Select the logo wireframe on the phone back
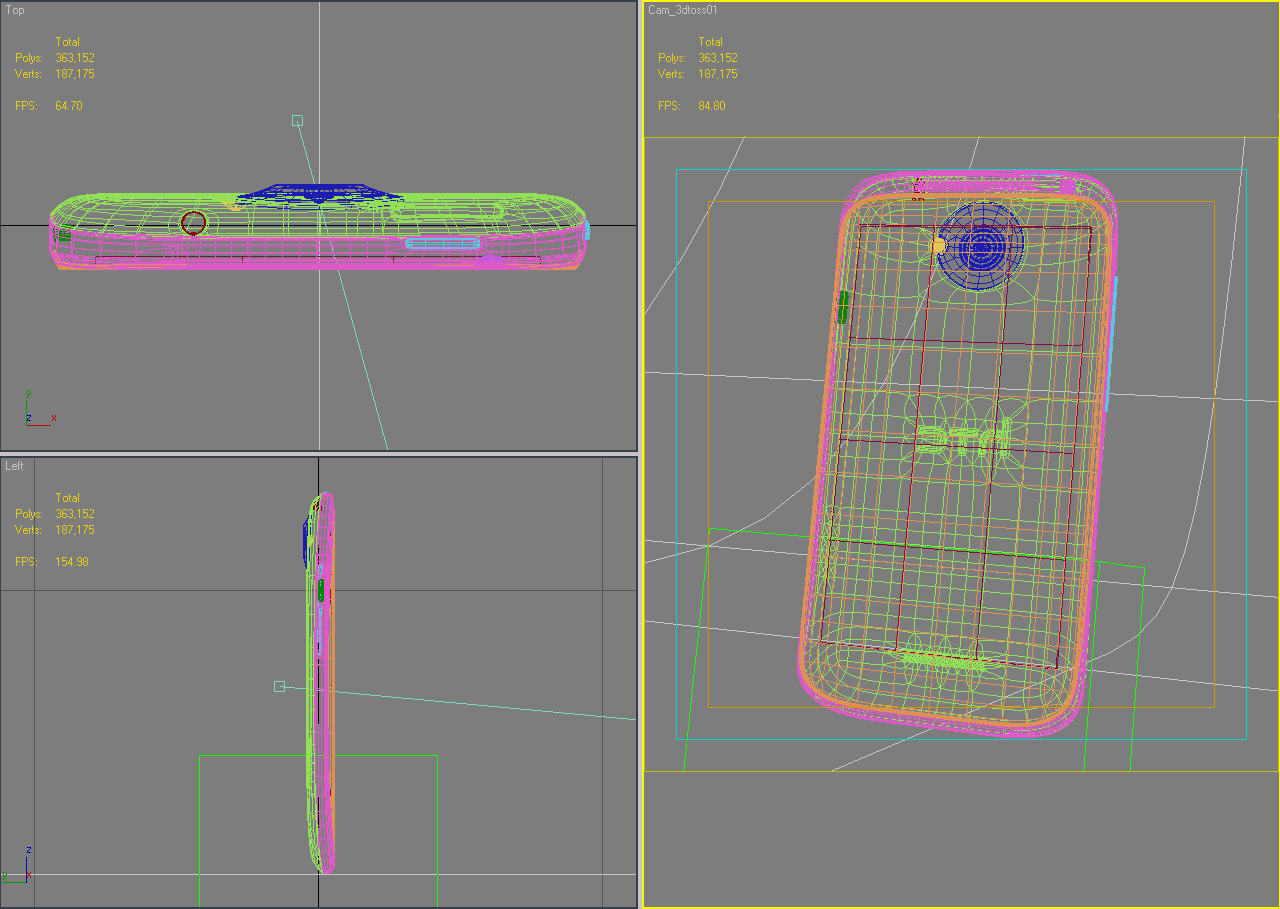1280x909 pixels. 963,438
